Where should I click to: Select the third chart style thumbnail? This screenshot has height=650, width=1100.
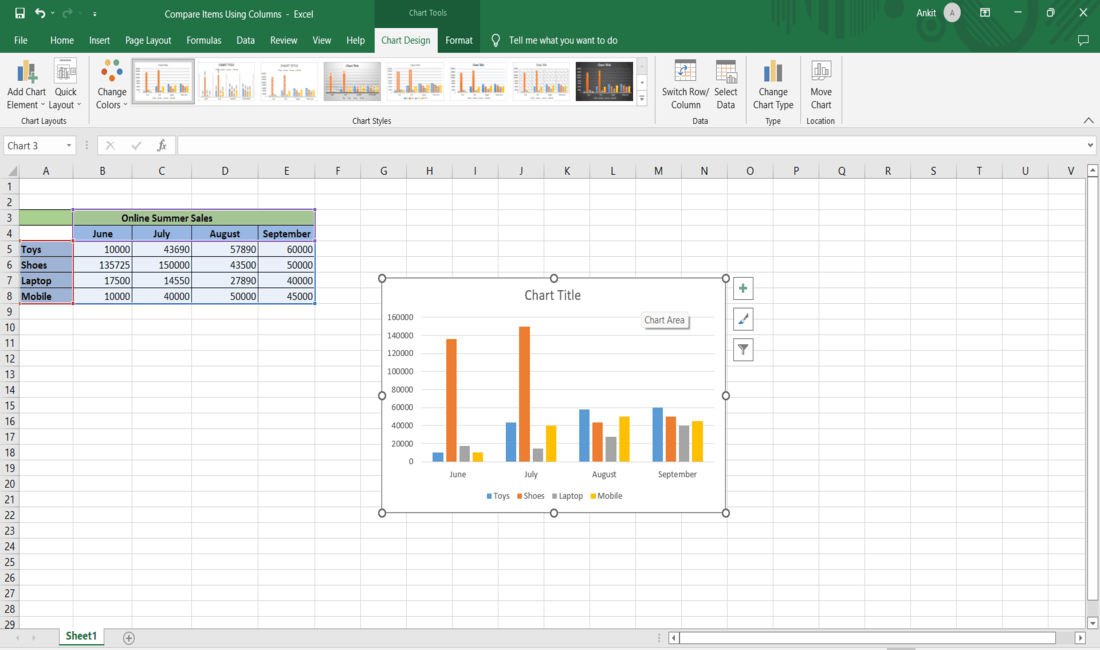point(288,80)
